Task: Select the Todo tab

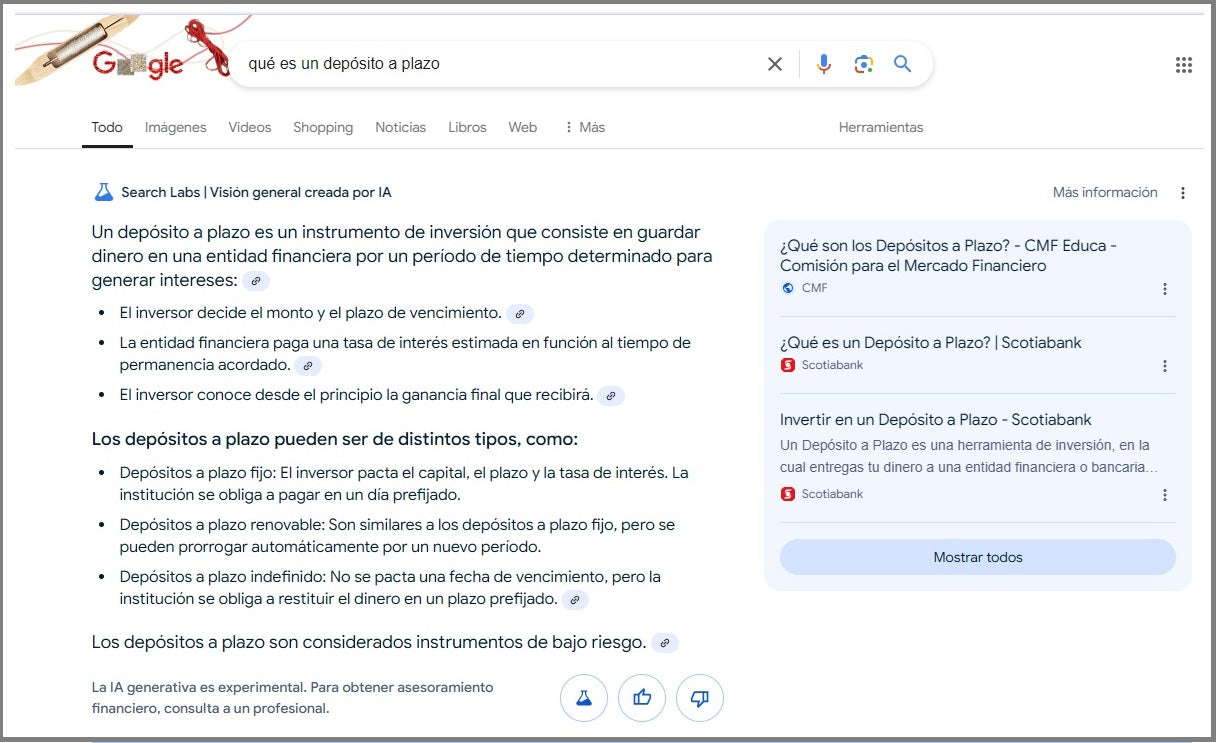Action: tap(107, 127)
